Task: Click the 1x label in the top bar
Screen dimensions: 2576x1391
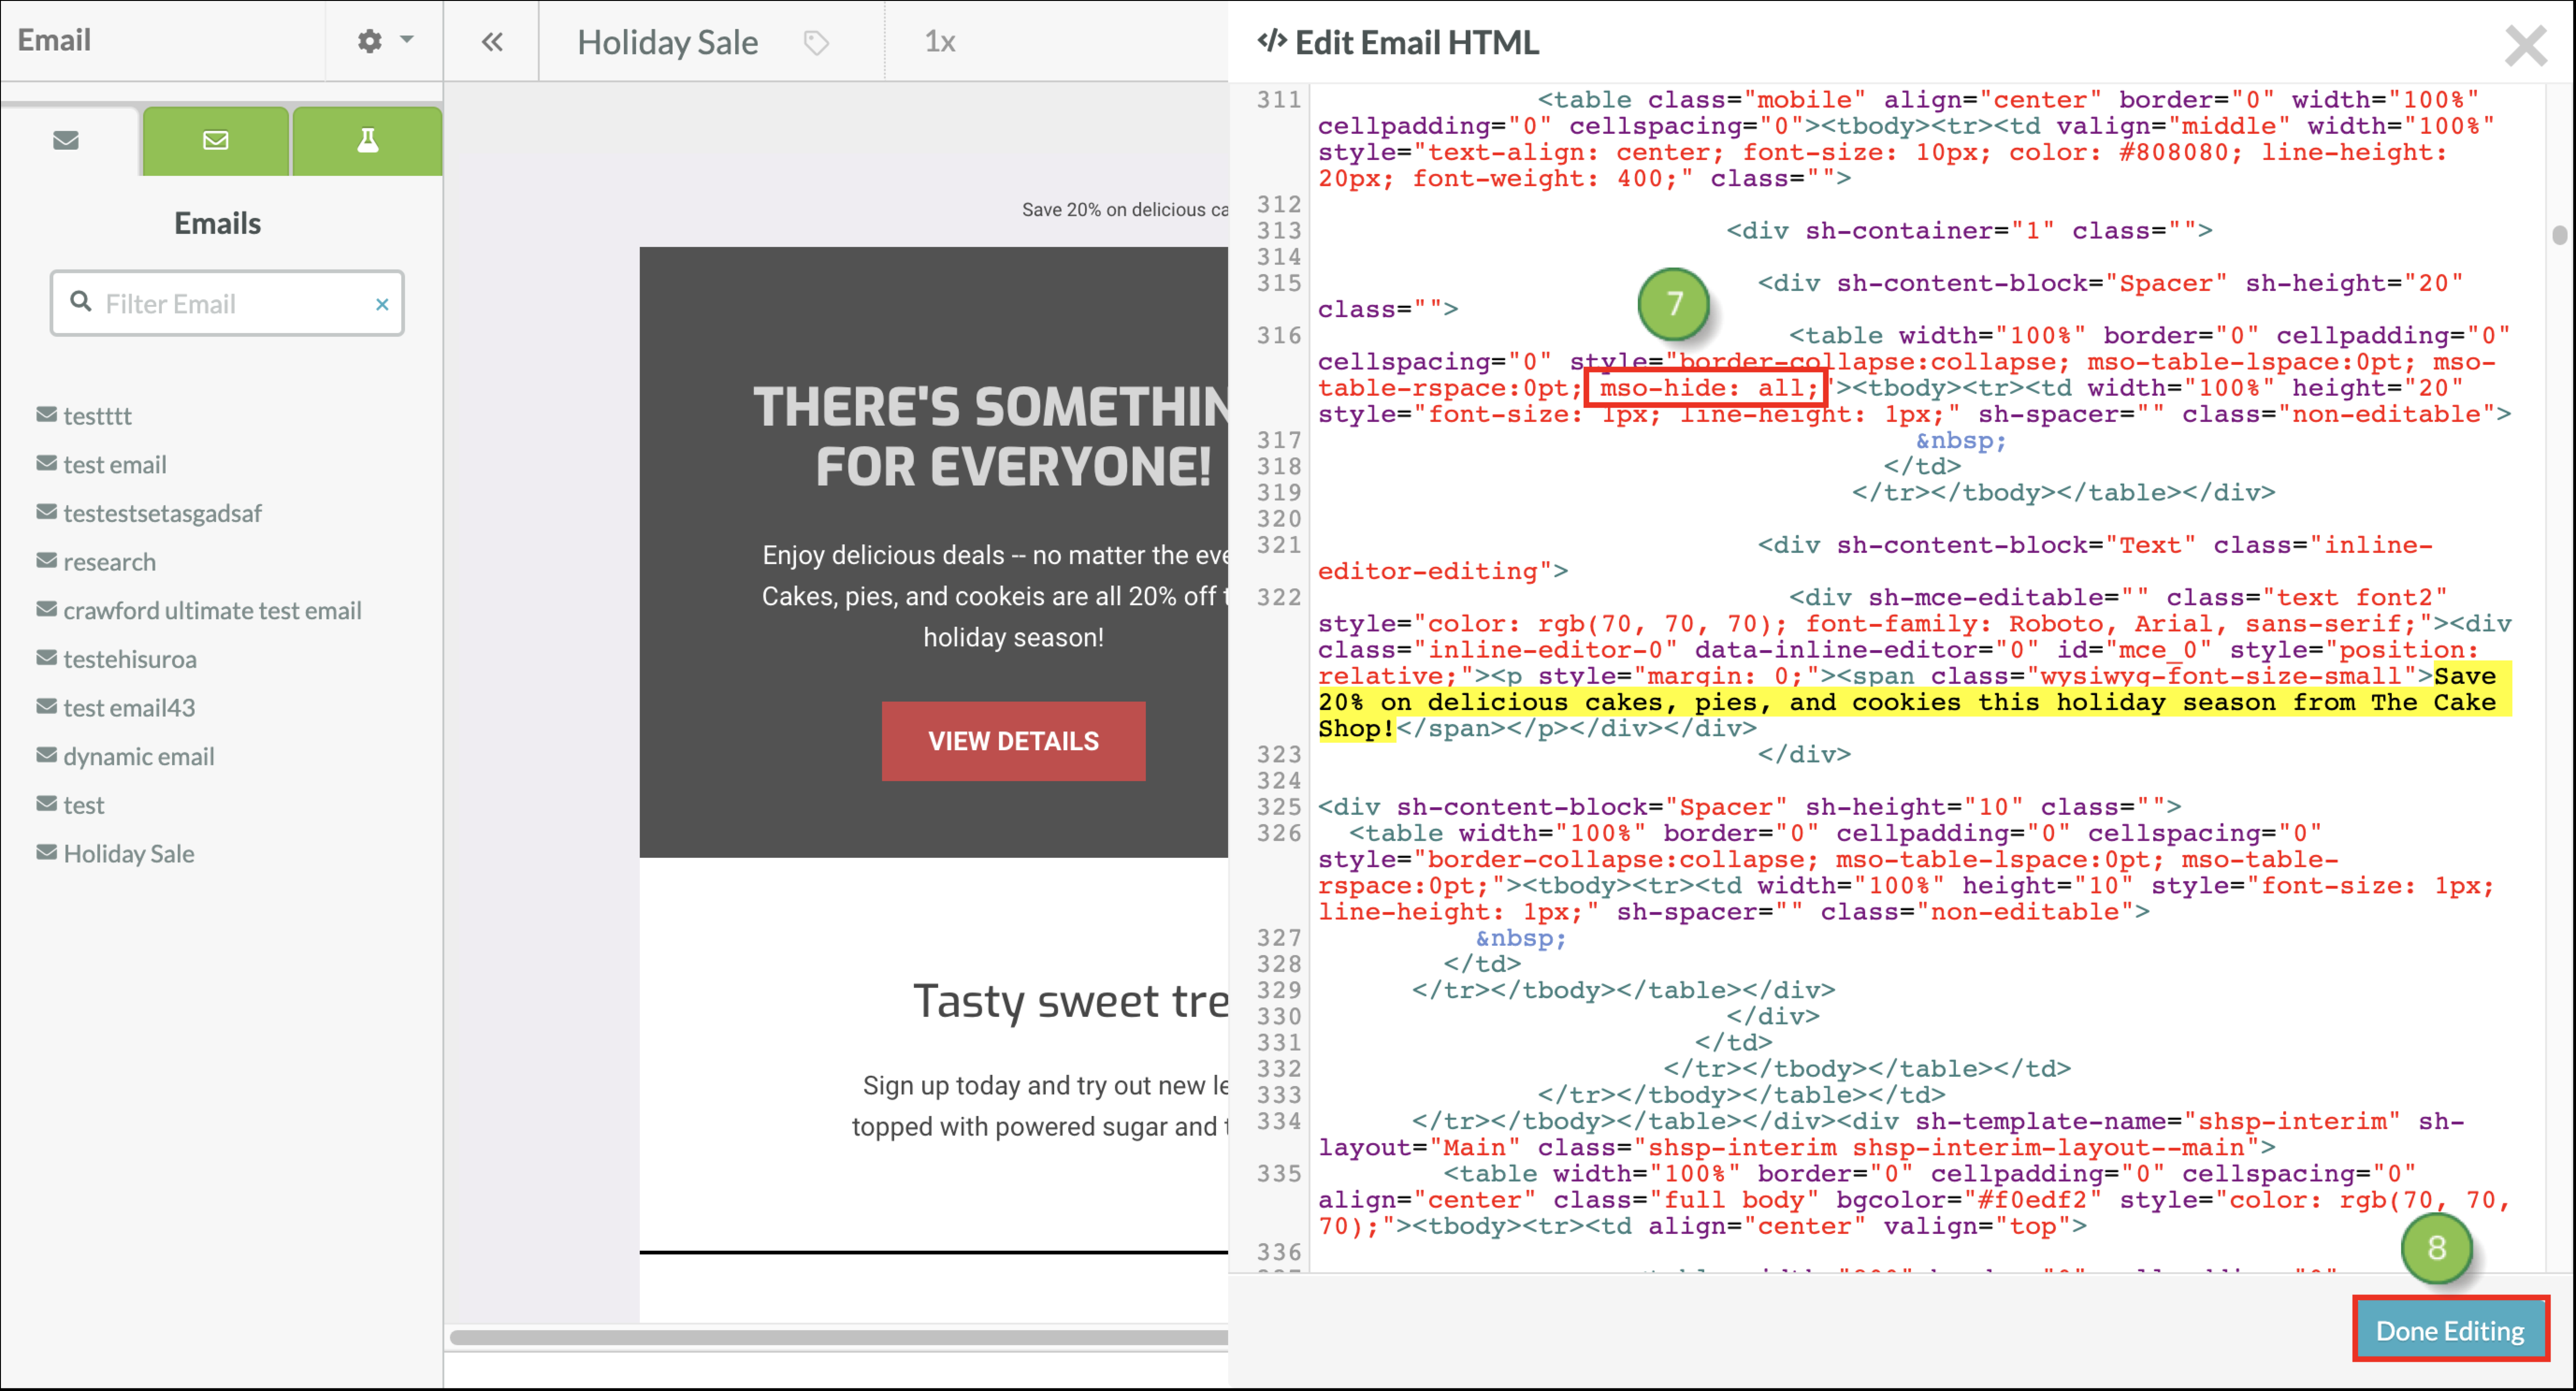Action: [x=939, y=42]
